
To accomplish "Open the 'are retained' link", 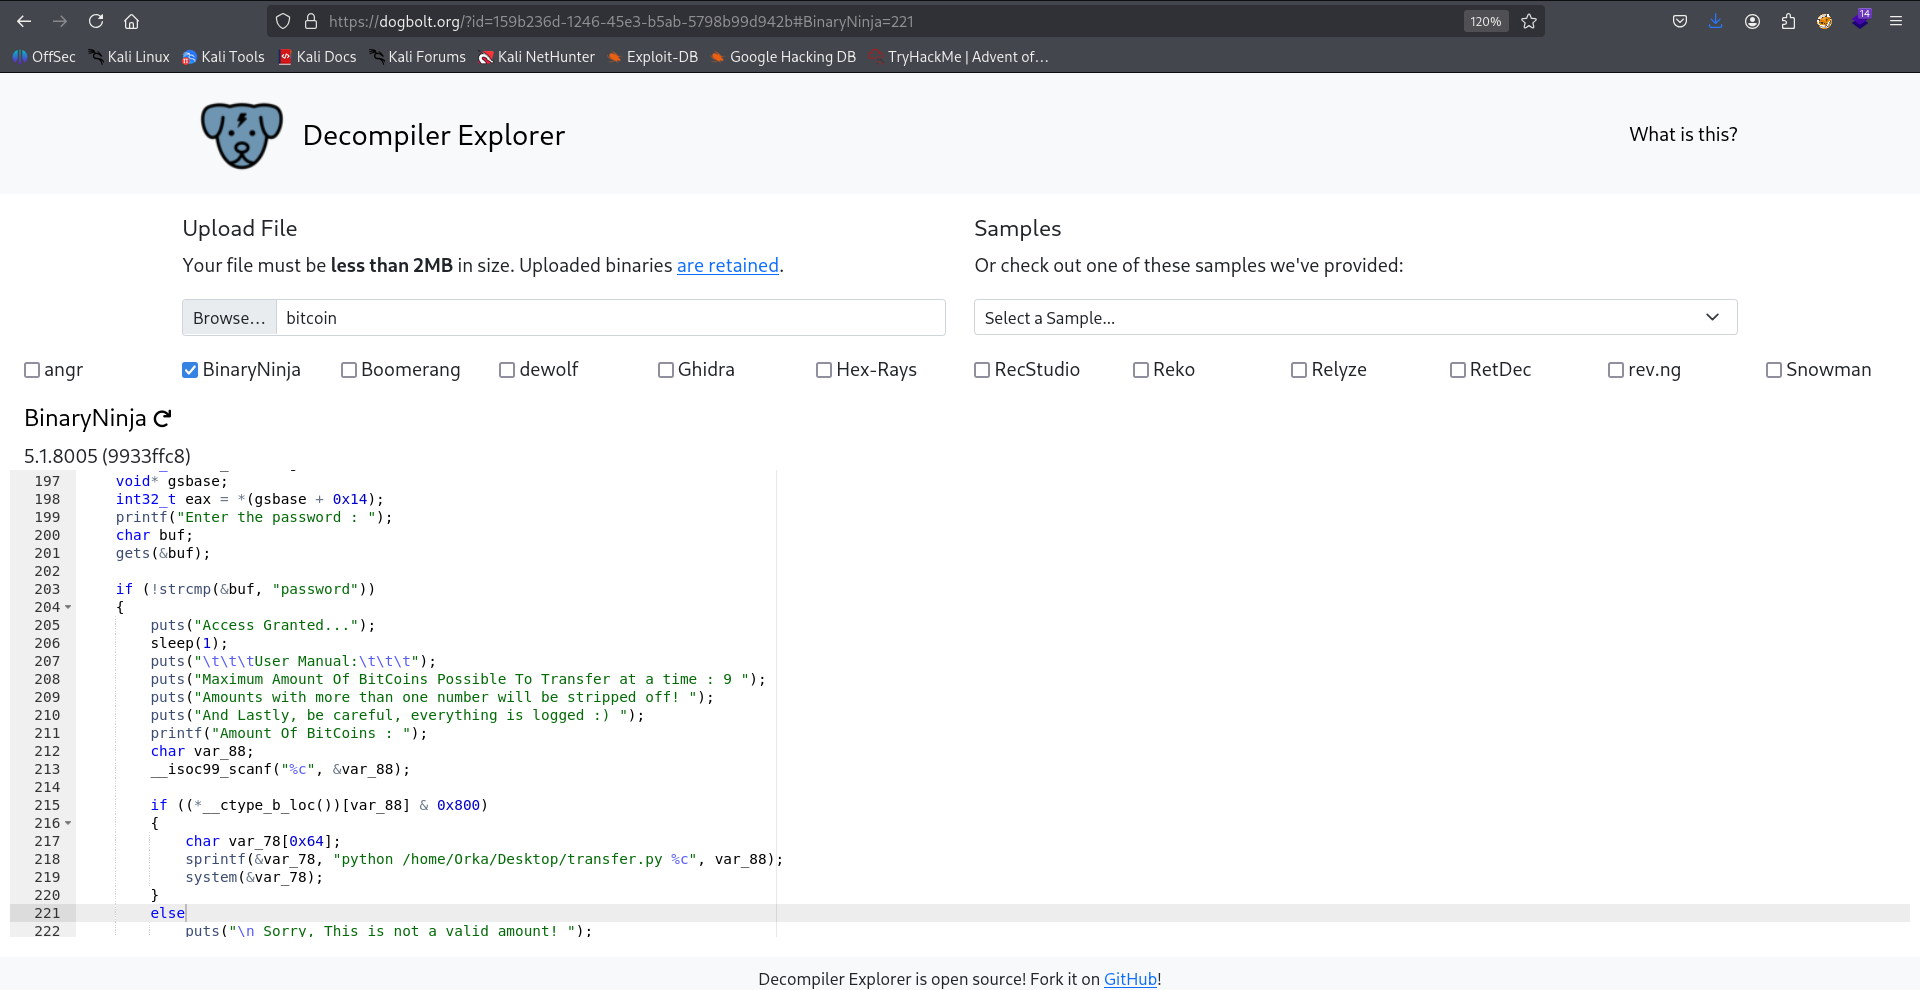I will click(727, 265).
